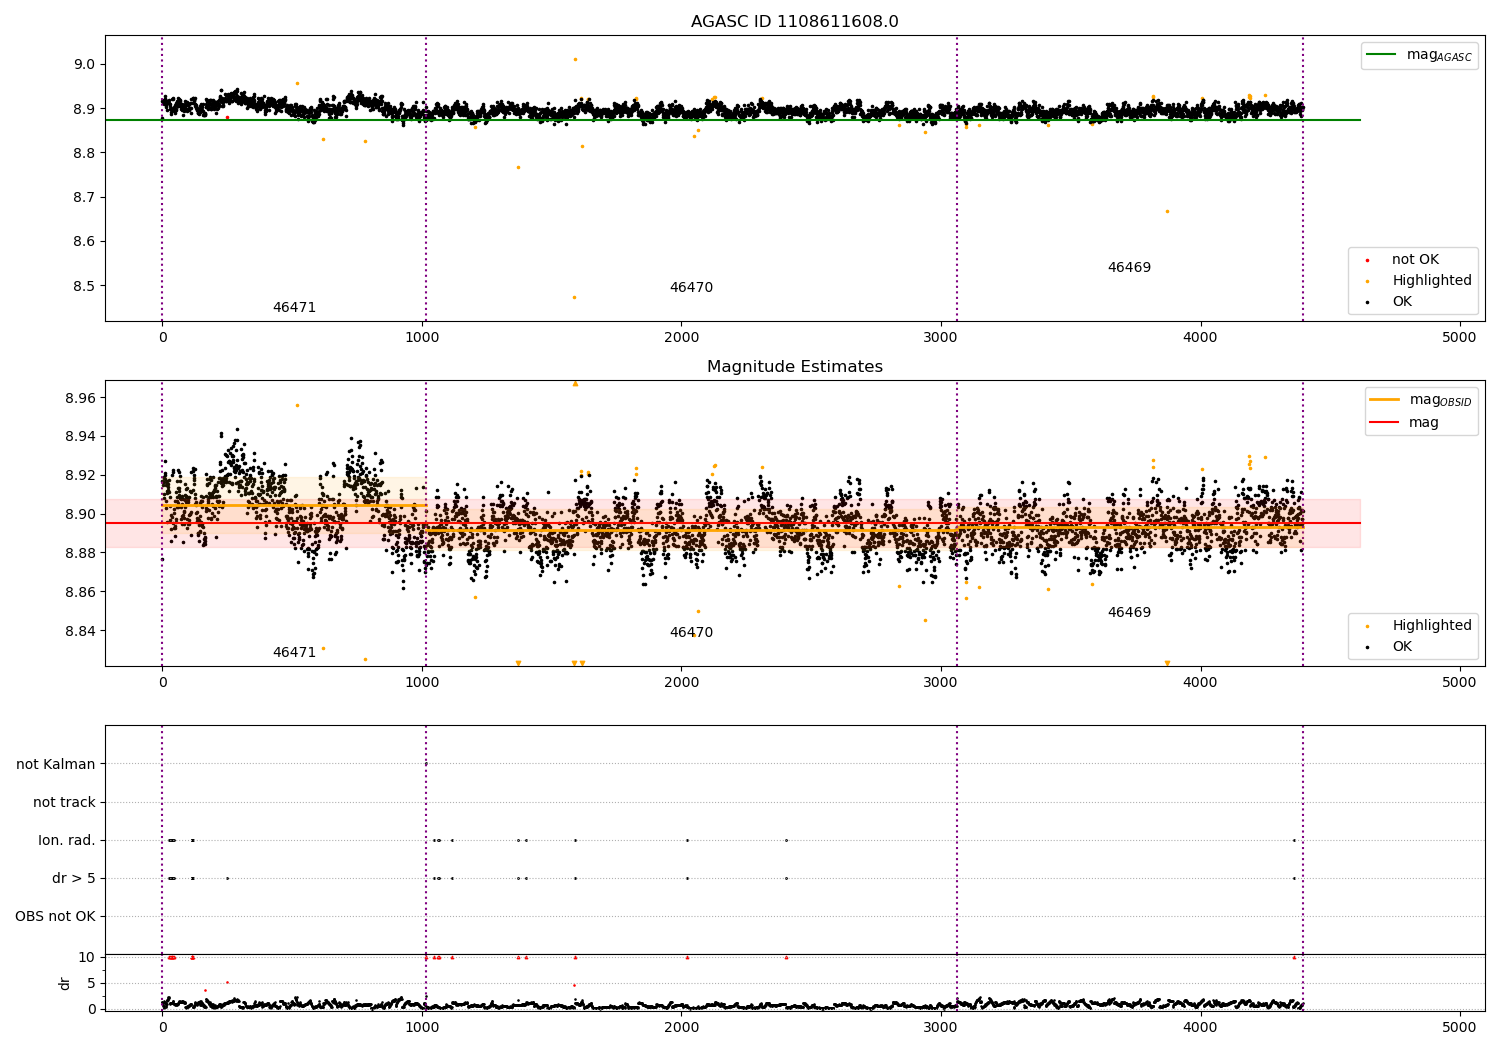Click the 'not track' row label
1500x1050 pixels.
pos(64,803)
